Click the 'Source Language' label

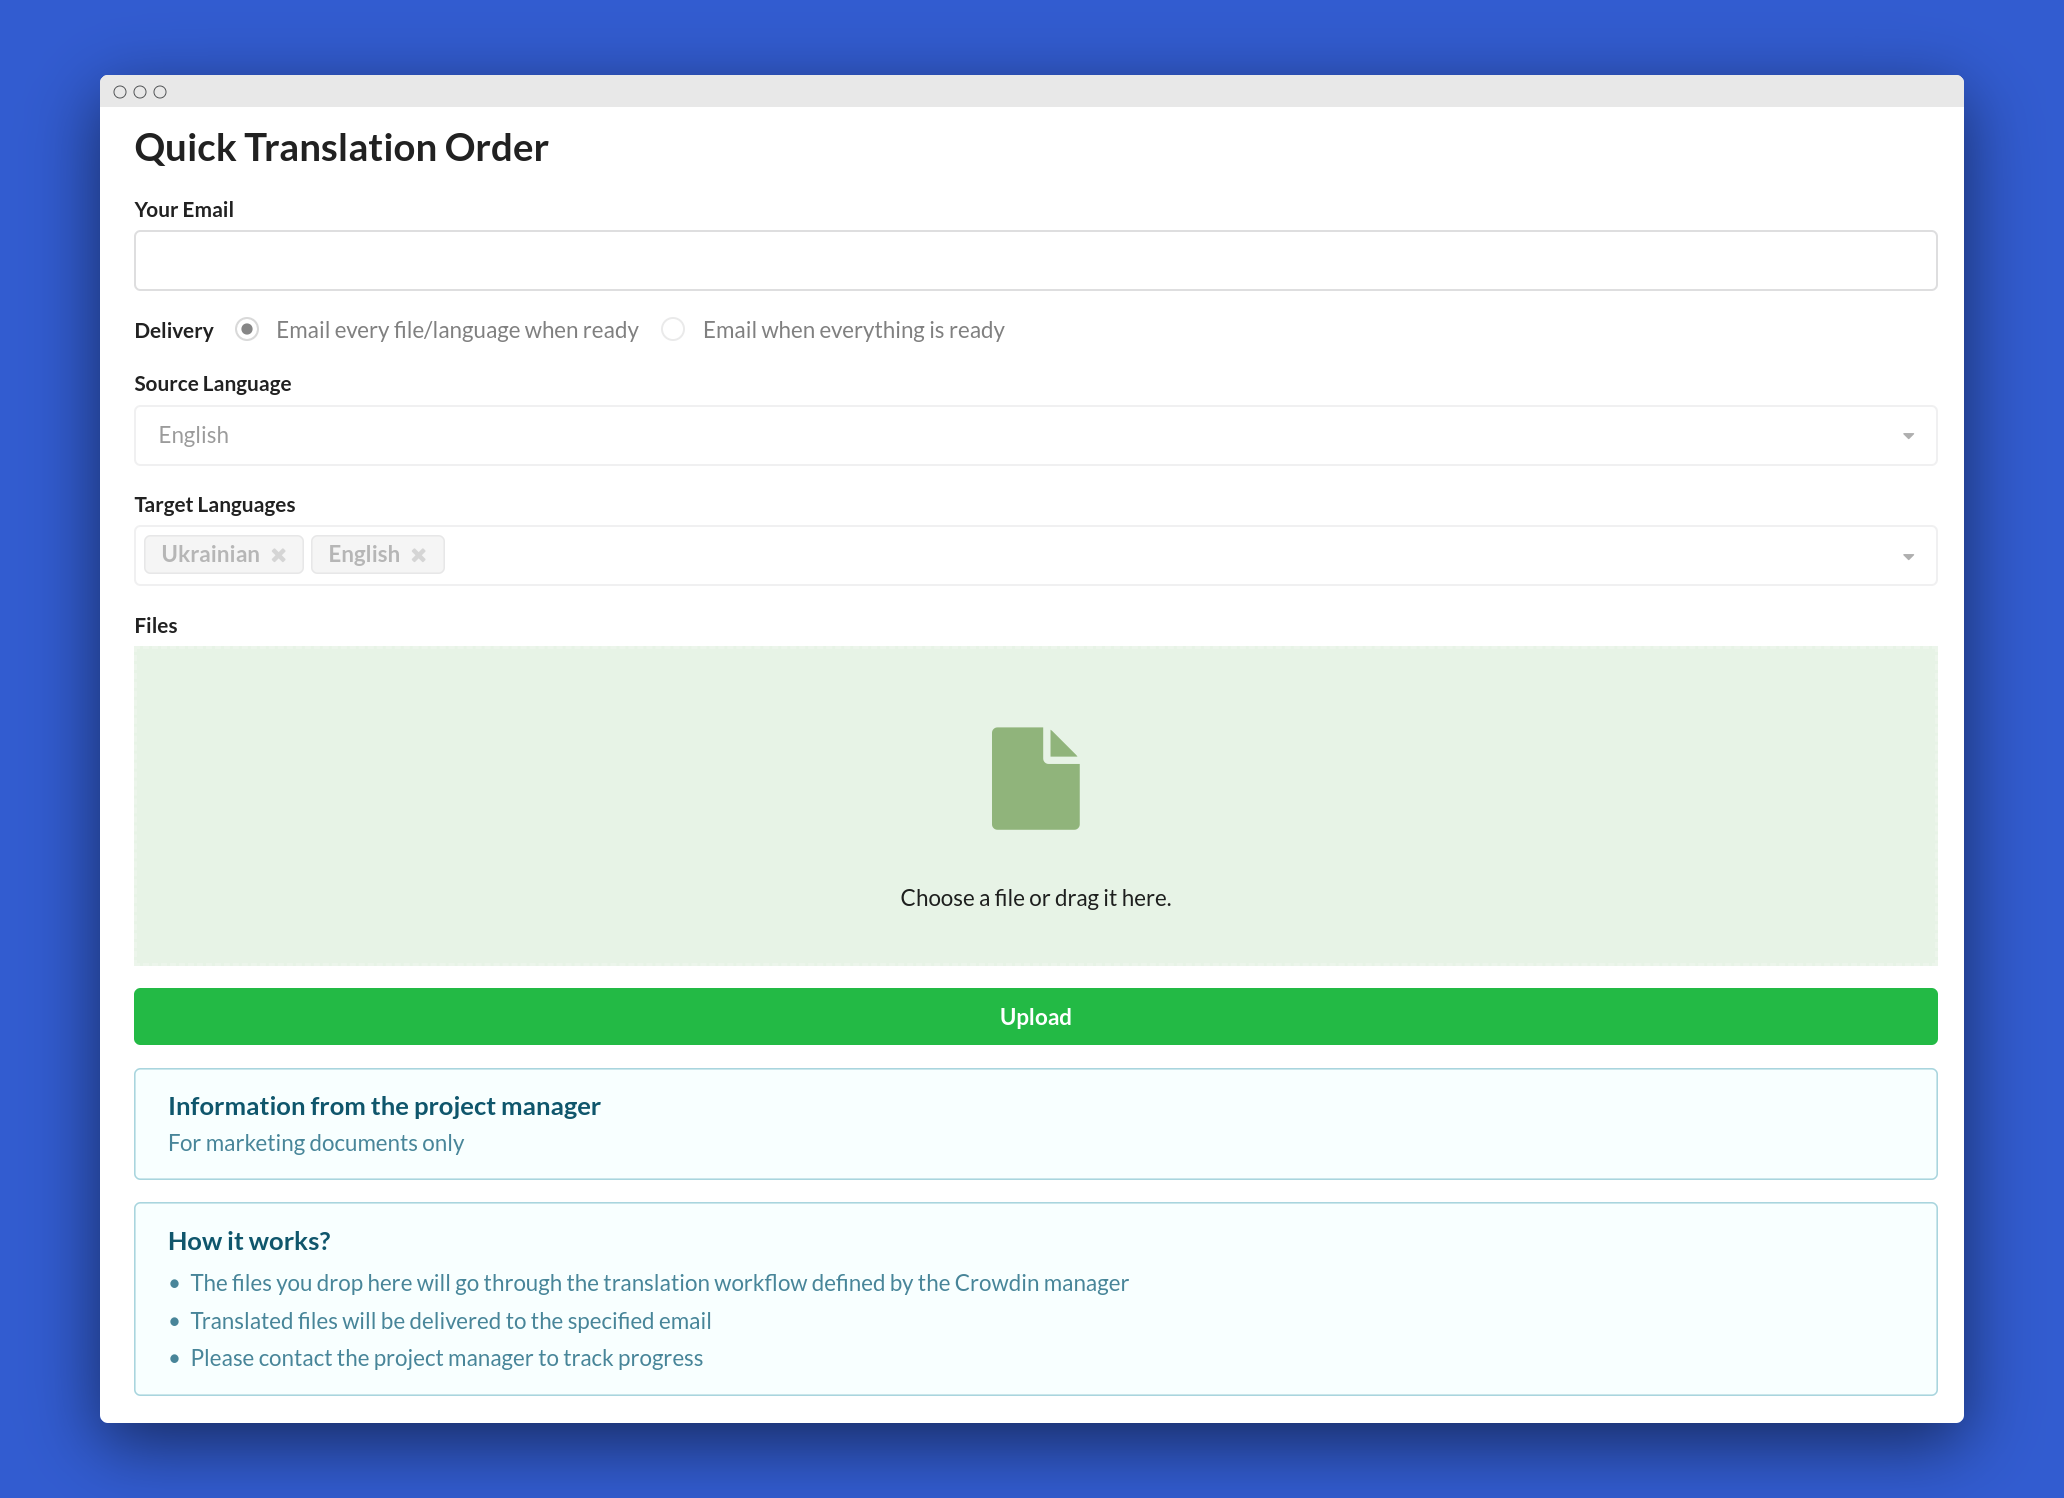(213, 384)
